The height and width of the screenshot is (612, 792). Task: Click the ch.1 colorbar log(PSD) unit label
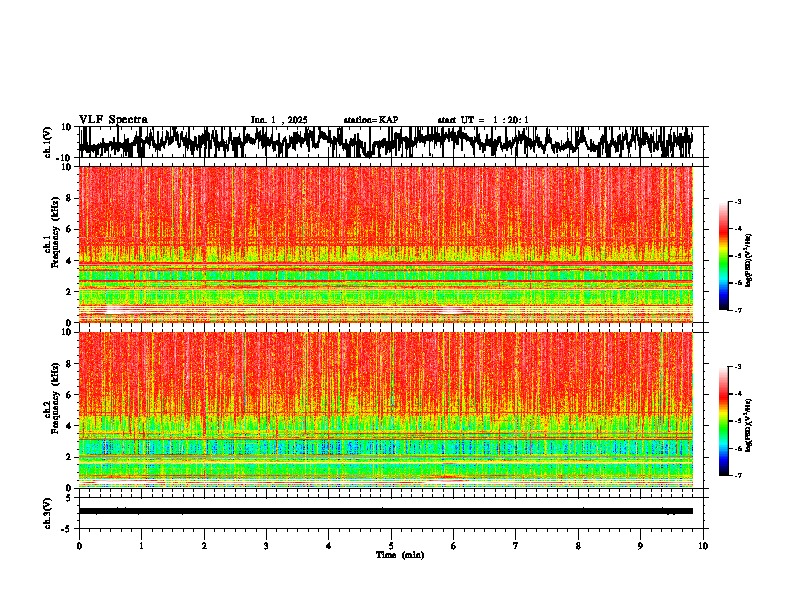point(749,261)
